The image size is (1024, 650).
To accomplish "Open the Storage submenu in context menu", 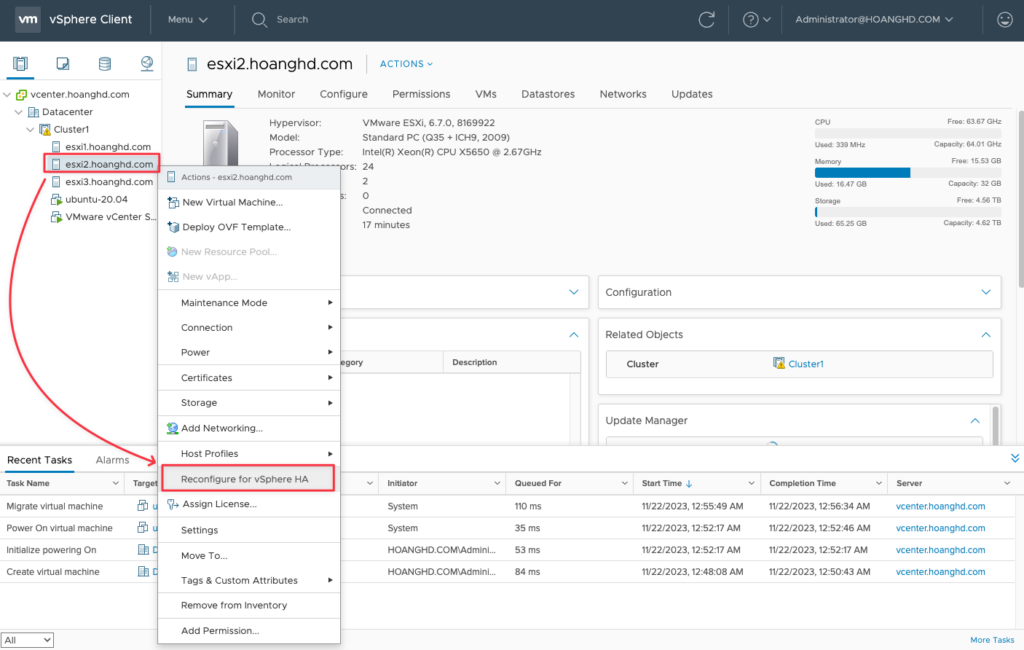I will coord(249,402).
